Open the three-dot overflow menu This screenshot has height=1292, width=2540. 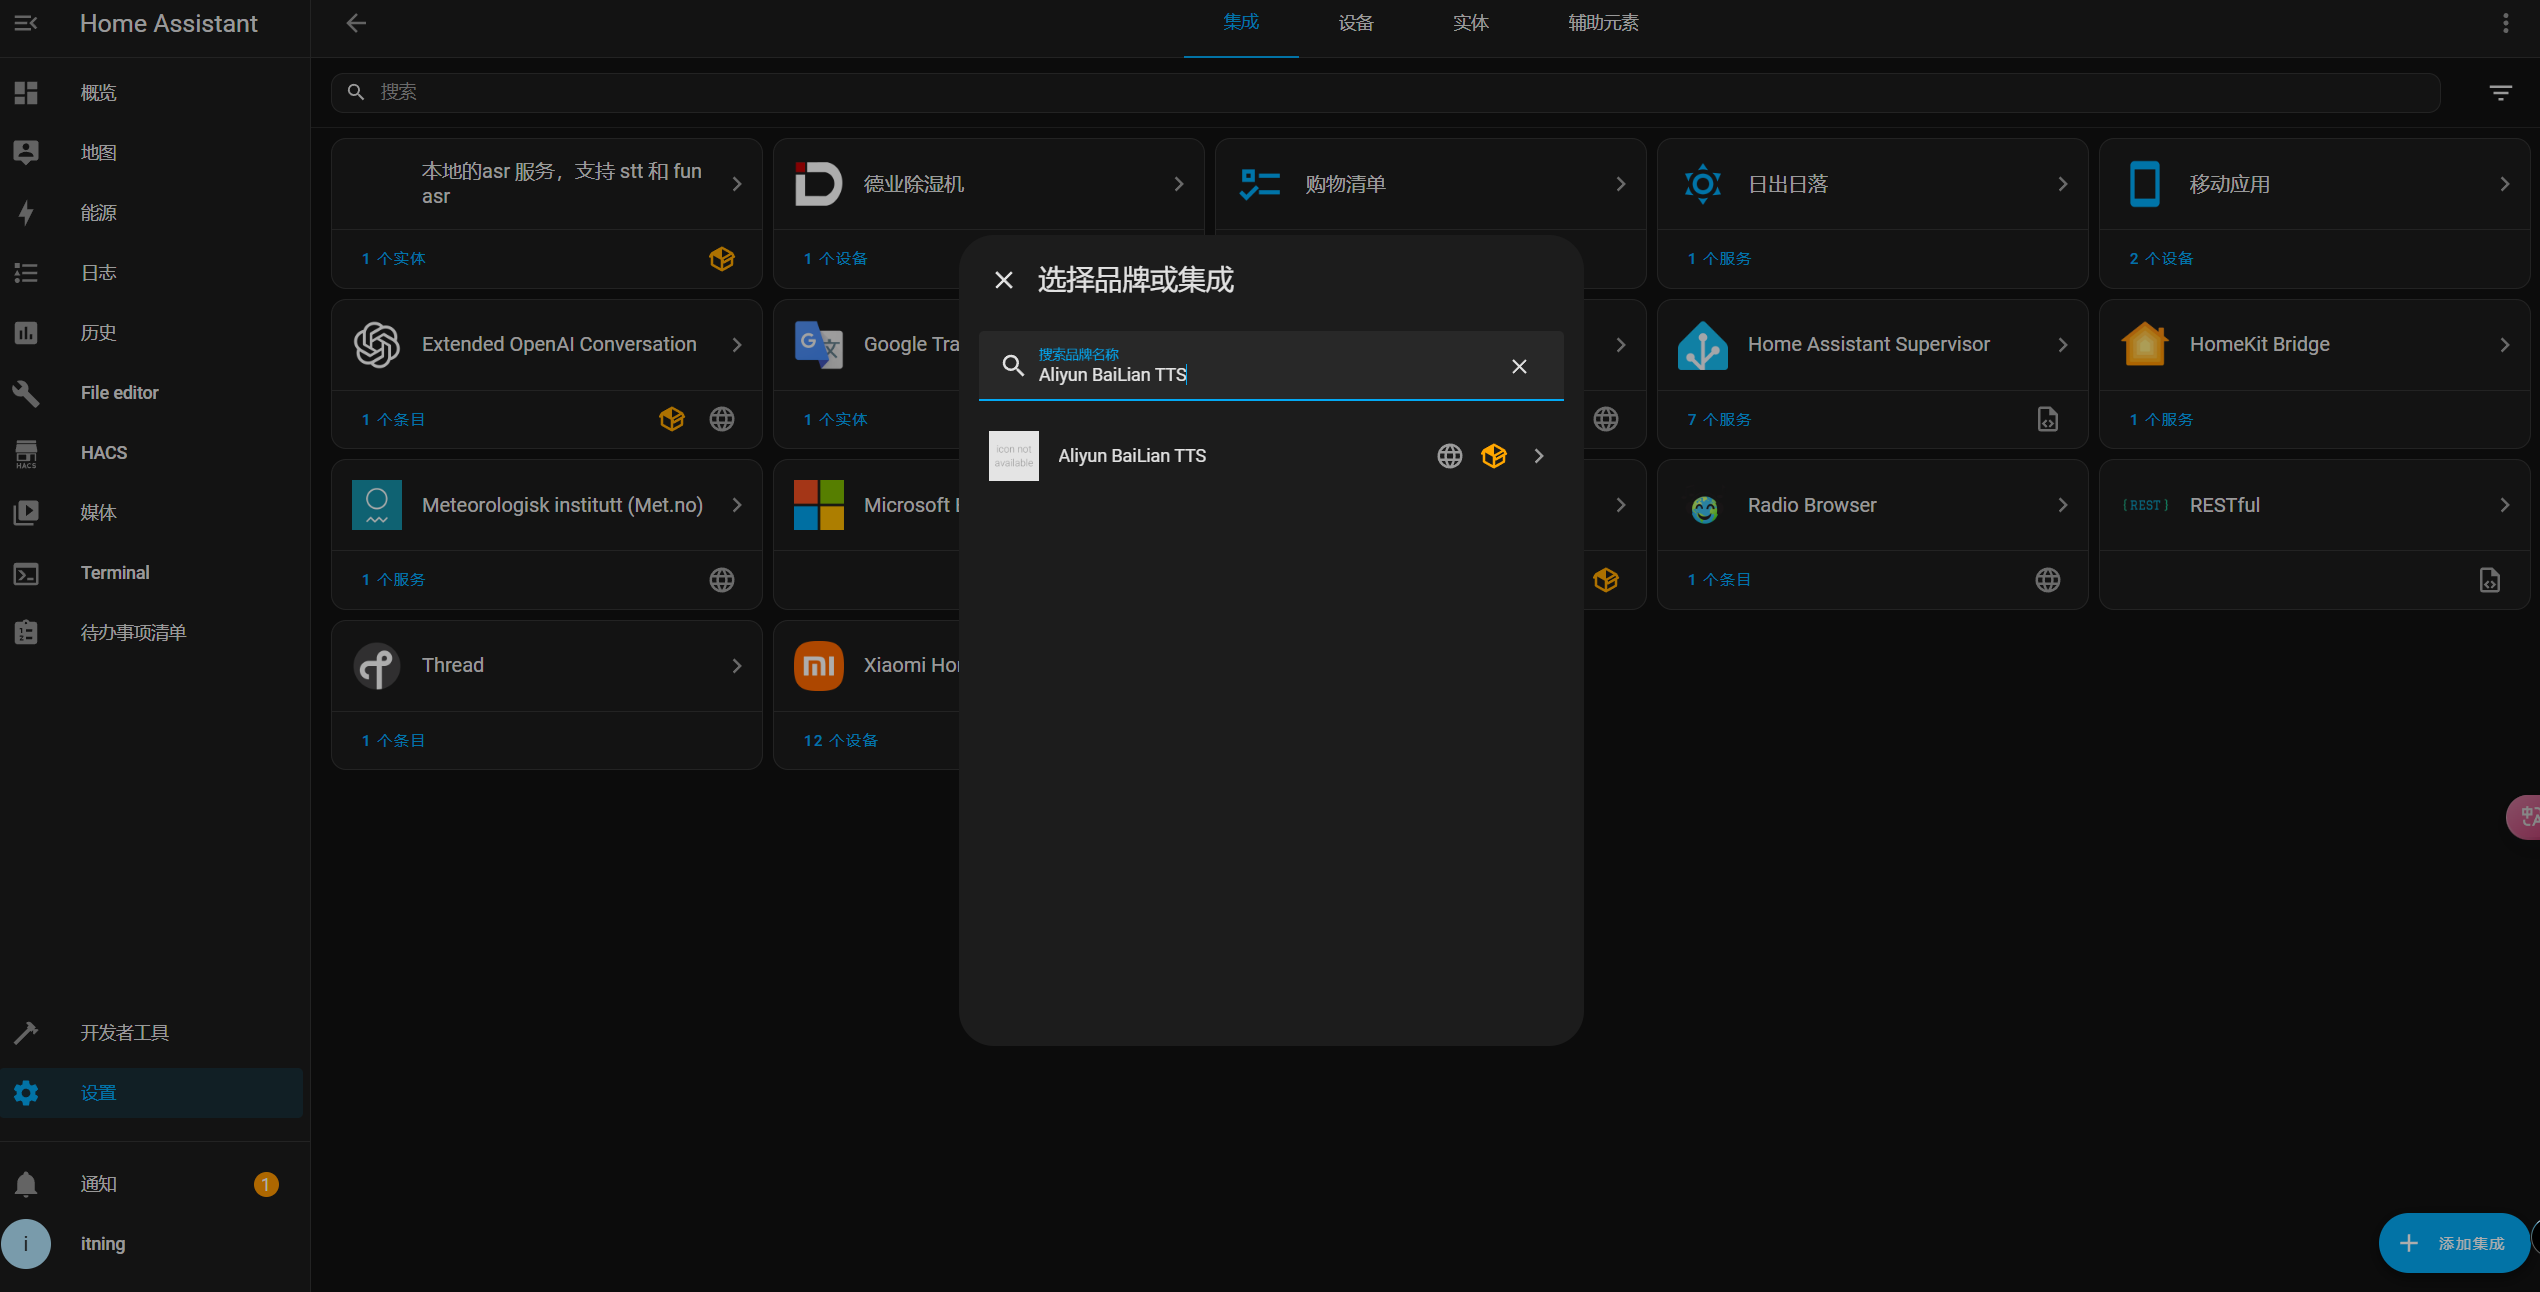point(2505,23)
